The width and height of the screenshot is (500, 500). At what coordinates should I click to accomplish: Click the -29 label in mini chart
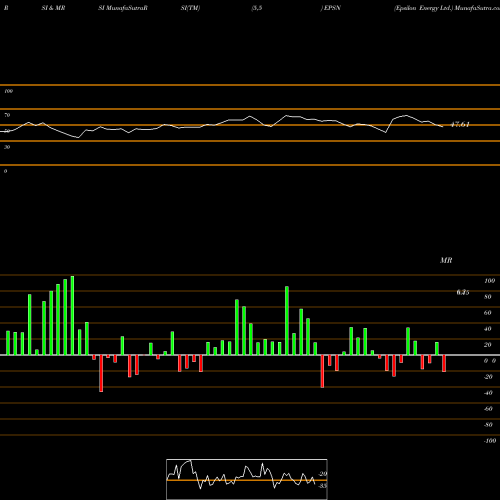[x=323, y=474]
